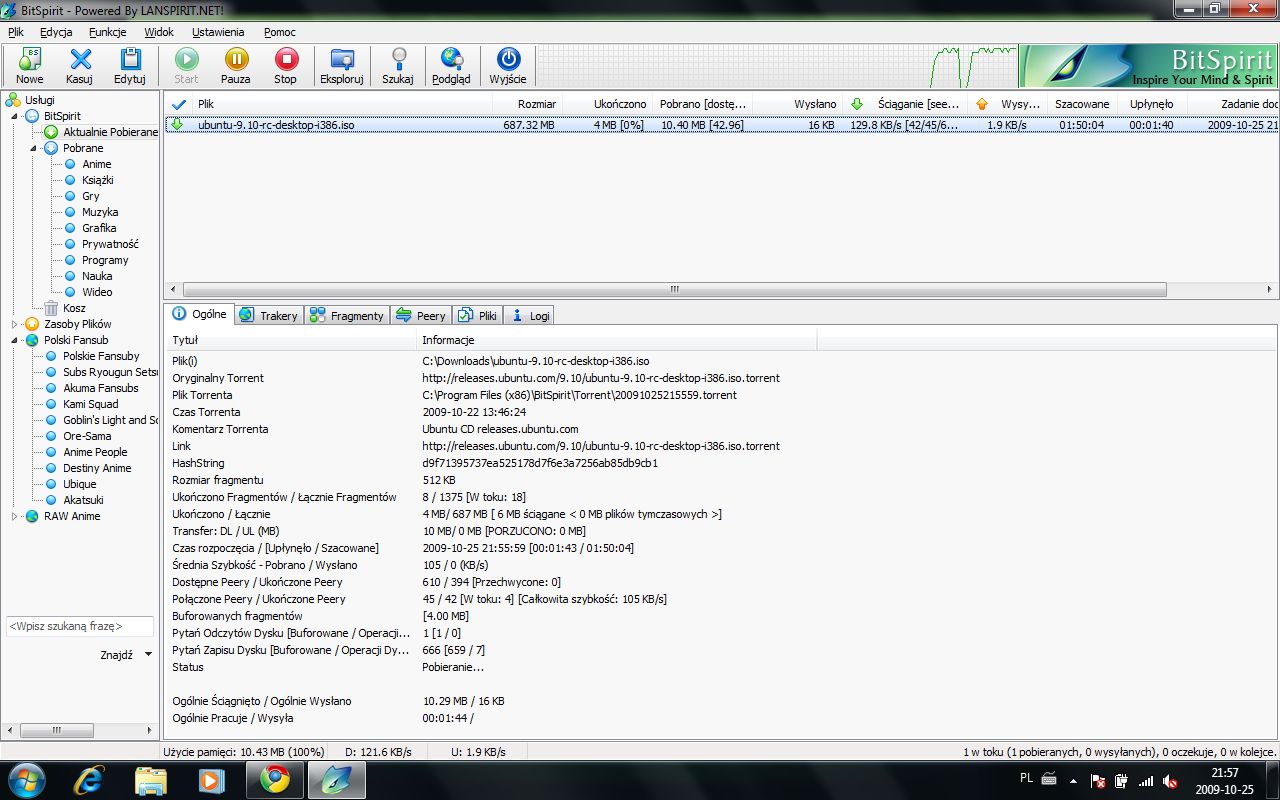Sort by the Ukończono column header
This screenshot has height=800, width=1280.
pos(606,103)
